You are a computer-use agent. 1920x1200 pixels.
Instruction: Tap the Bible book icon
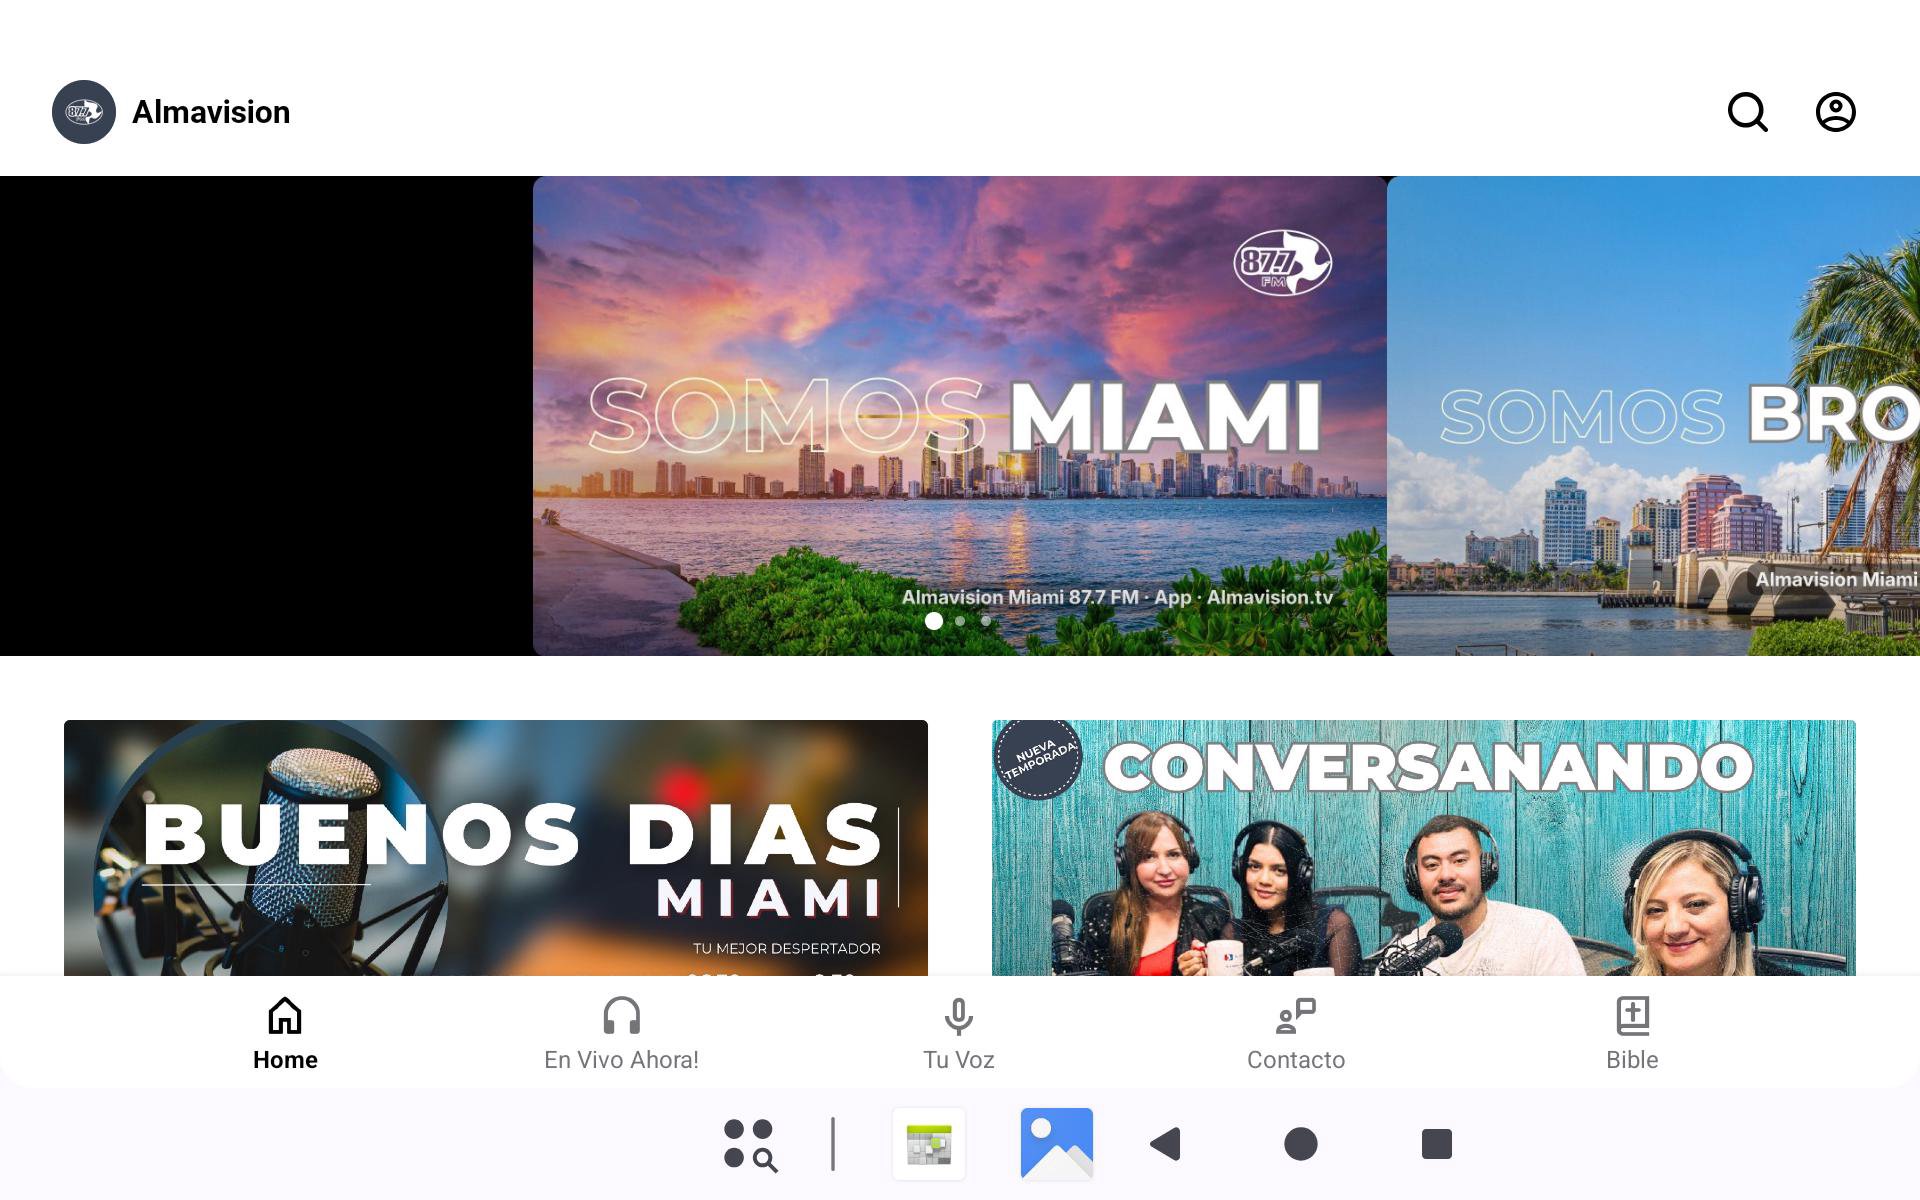[x=1632, y=1016]
